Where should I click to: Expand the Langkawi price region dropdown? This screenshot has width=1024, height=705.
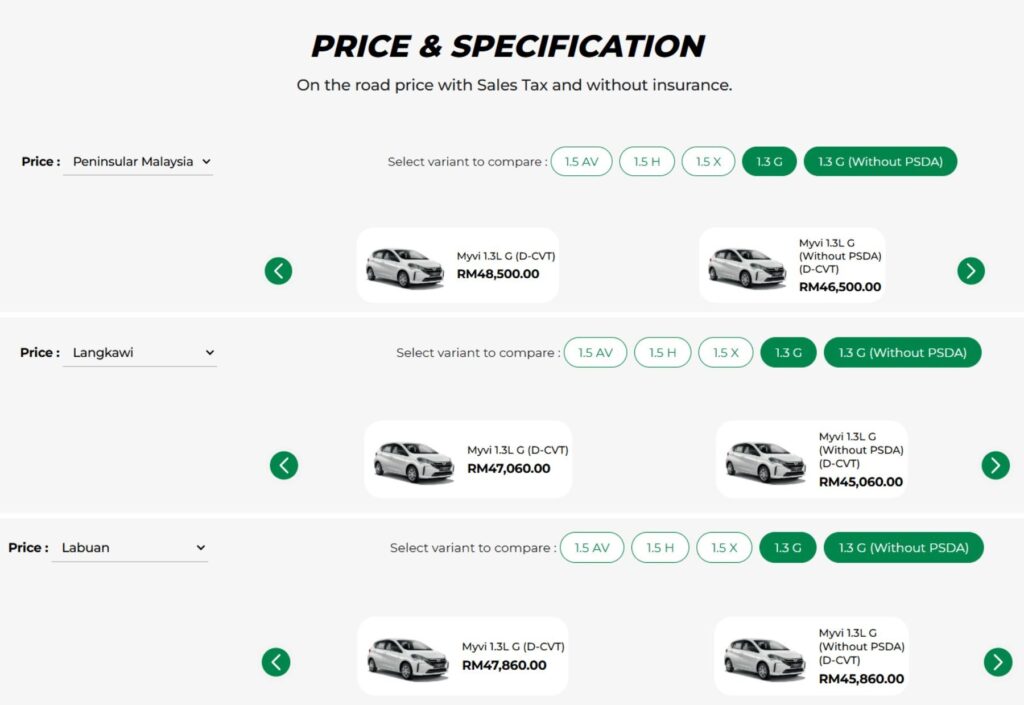pos(140,352)
